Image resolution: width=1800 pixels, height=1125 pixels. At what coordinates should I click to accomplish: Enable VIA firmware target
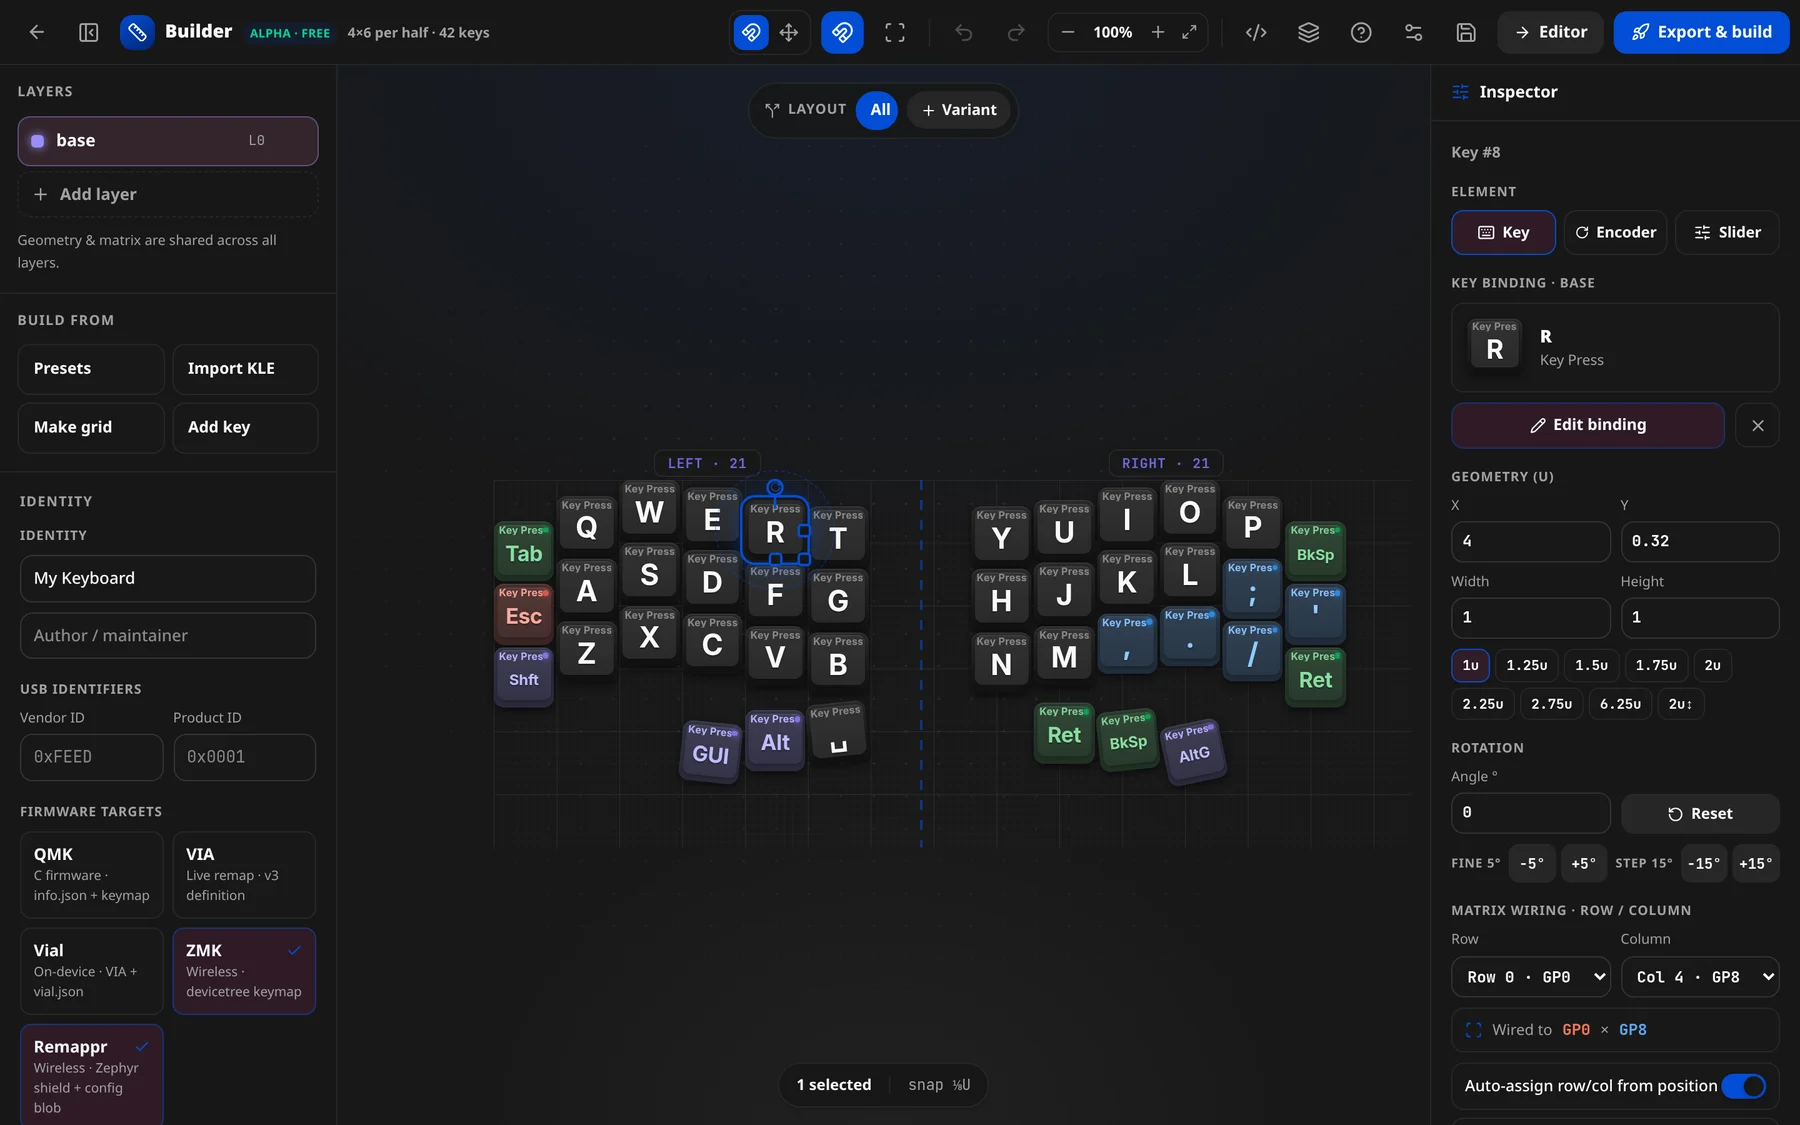[244, 875]
